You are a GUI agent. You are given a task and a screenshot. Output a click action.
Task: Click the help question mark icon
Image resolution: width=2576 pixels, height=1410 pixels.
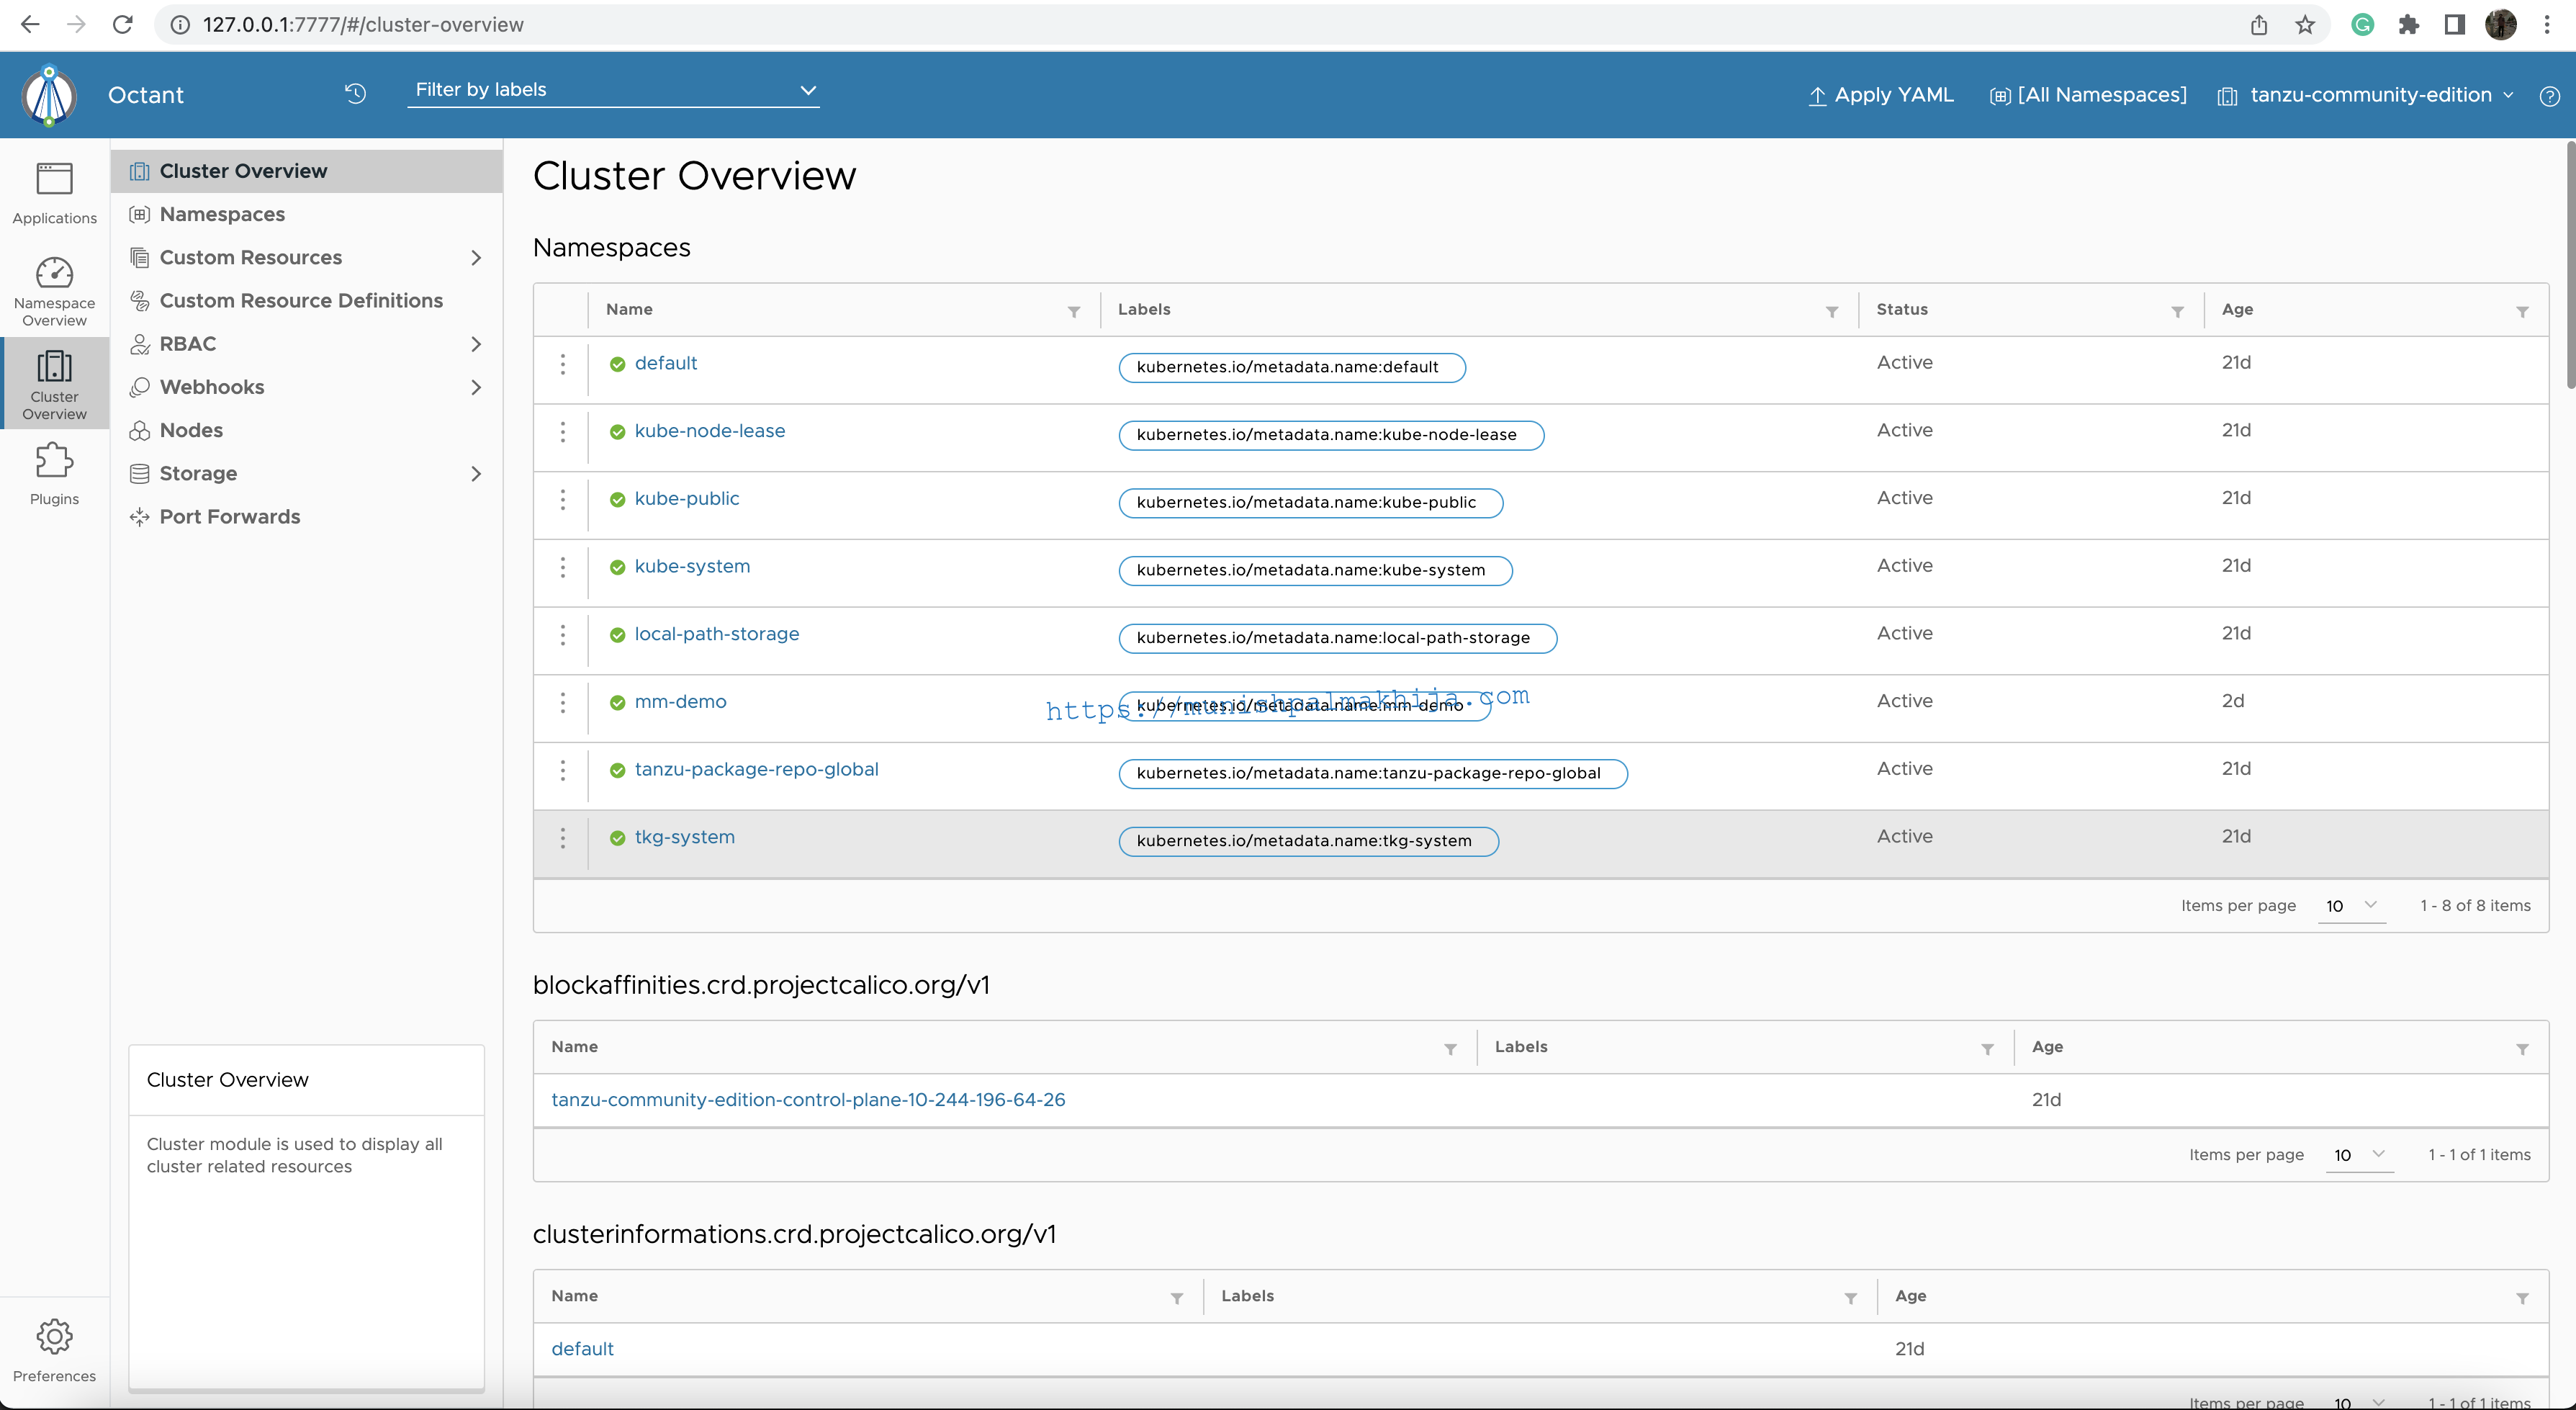coord(2549,96)
